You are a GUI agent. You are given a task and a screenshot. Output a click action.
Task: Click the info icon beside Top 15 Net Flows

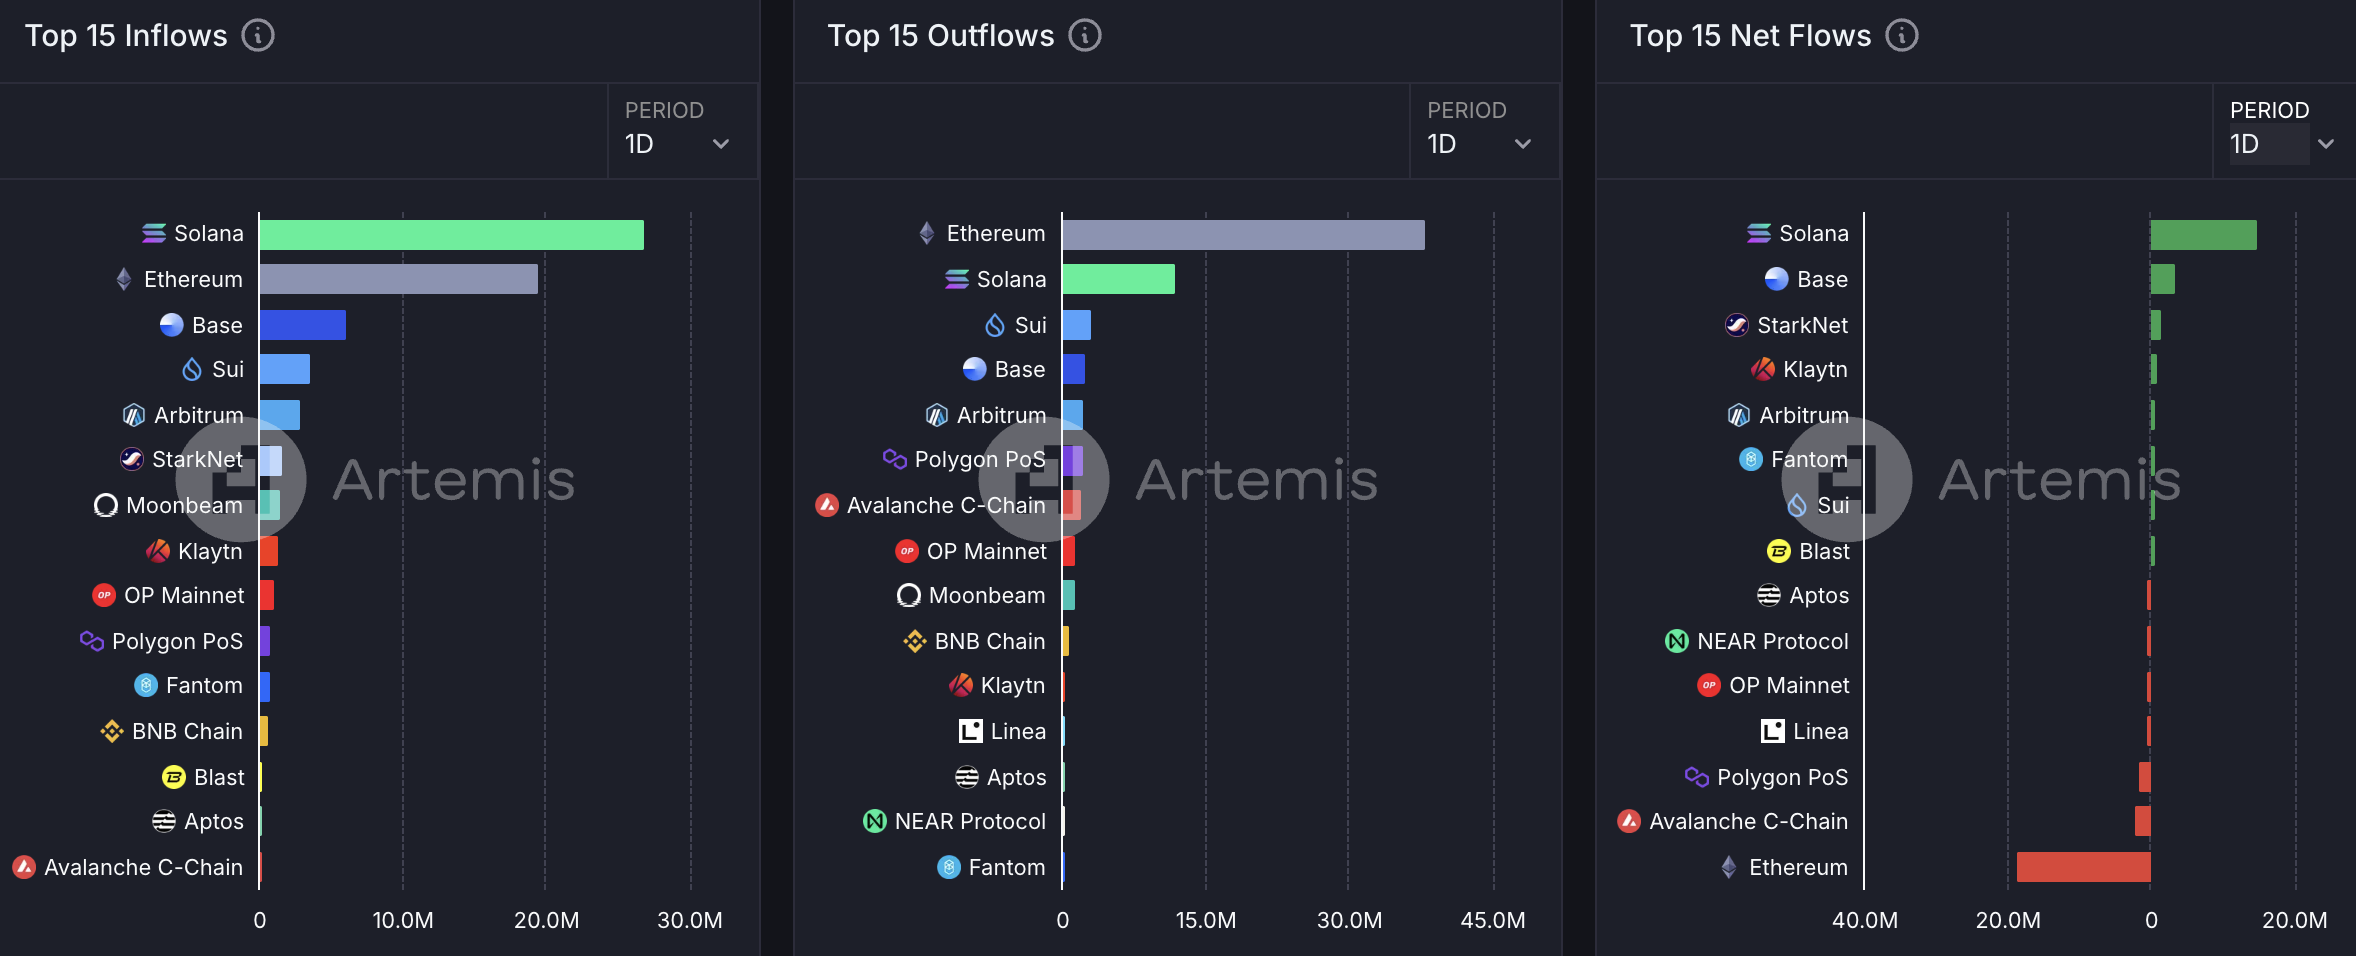pyautogui.click(x=1901, y=36)
